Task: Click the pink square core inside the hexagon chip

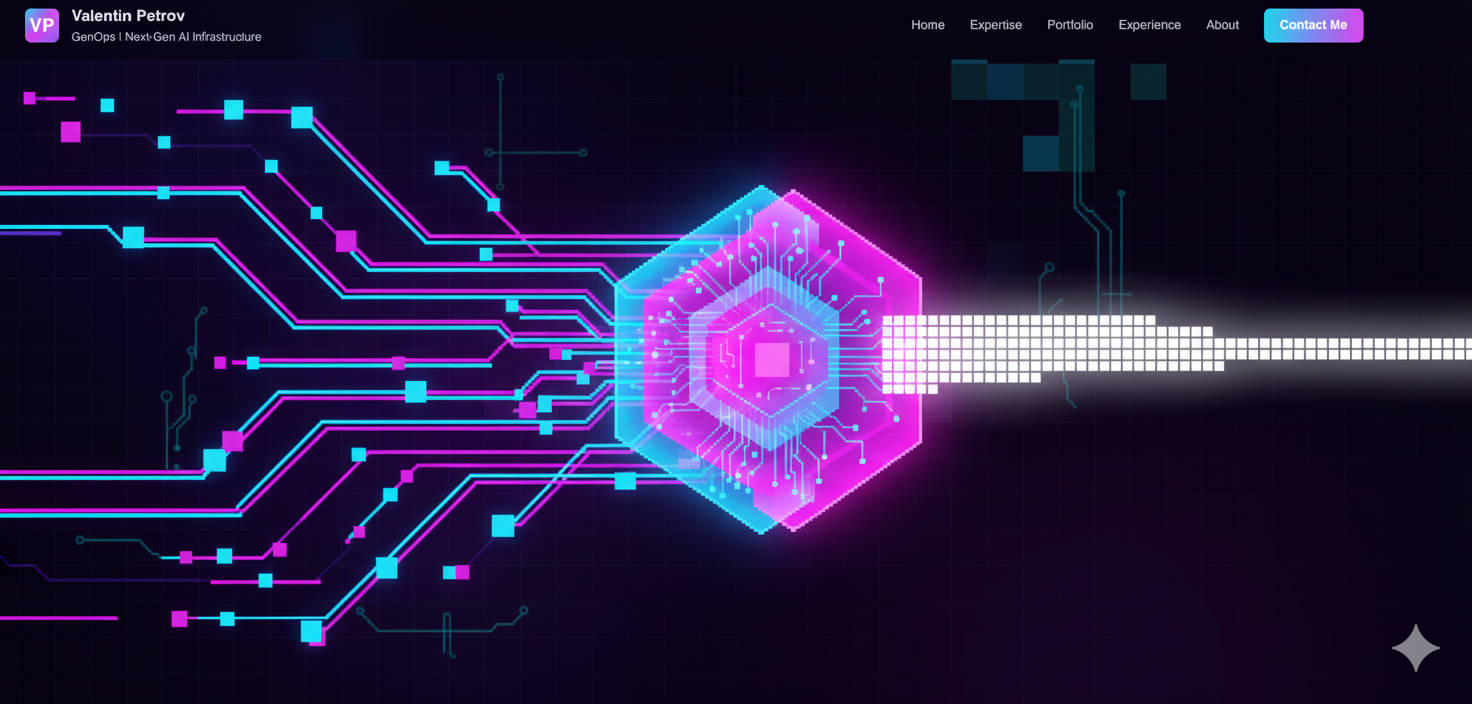Action: (x=771, y=359)
